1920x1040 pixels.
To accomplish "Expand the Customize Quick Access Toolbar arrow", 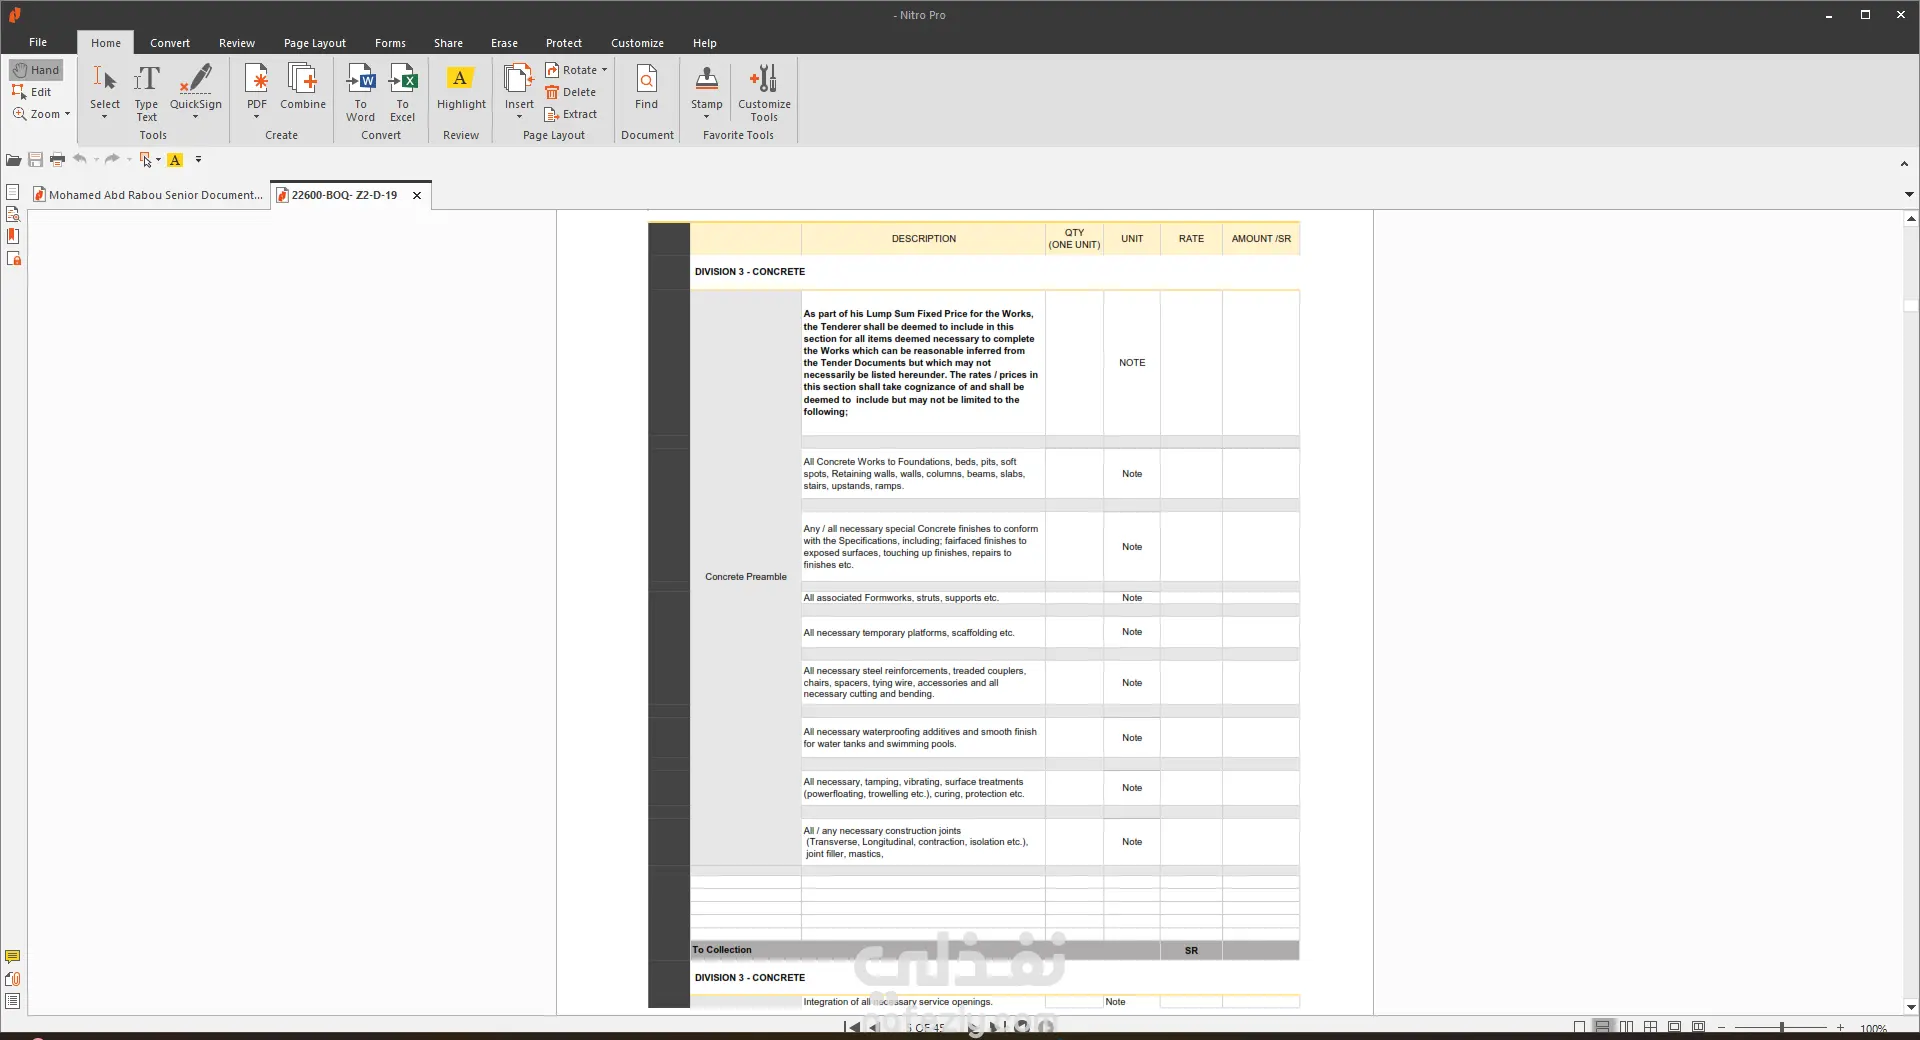I will click(198, 160).
